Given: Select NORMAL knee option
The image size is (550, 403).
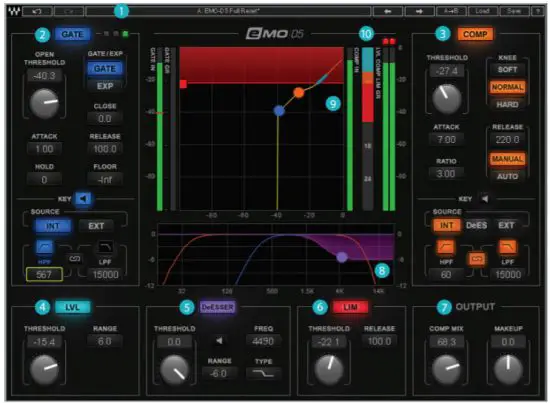Looking at the screenshot, I should [x=507, y=87].
